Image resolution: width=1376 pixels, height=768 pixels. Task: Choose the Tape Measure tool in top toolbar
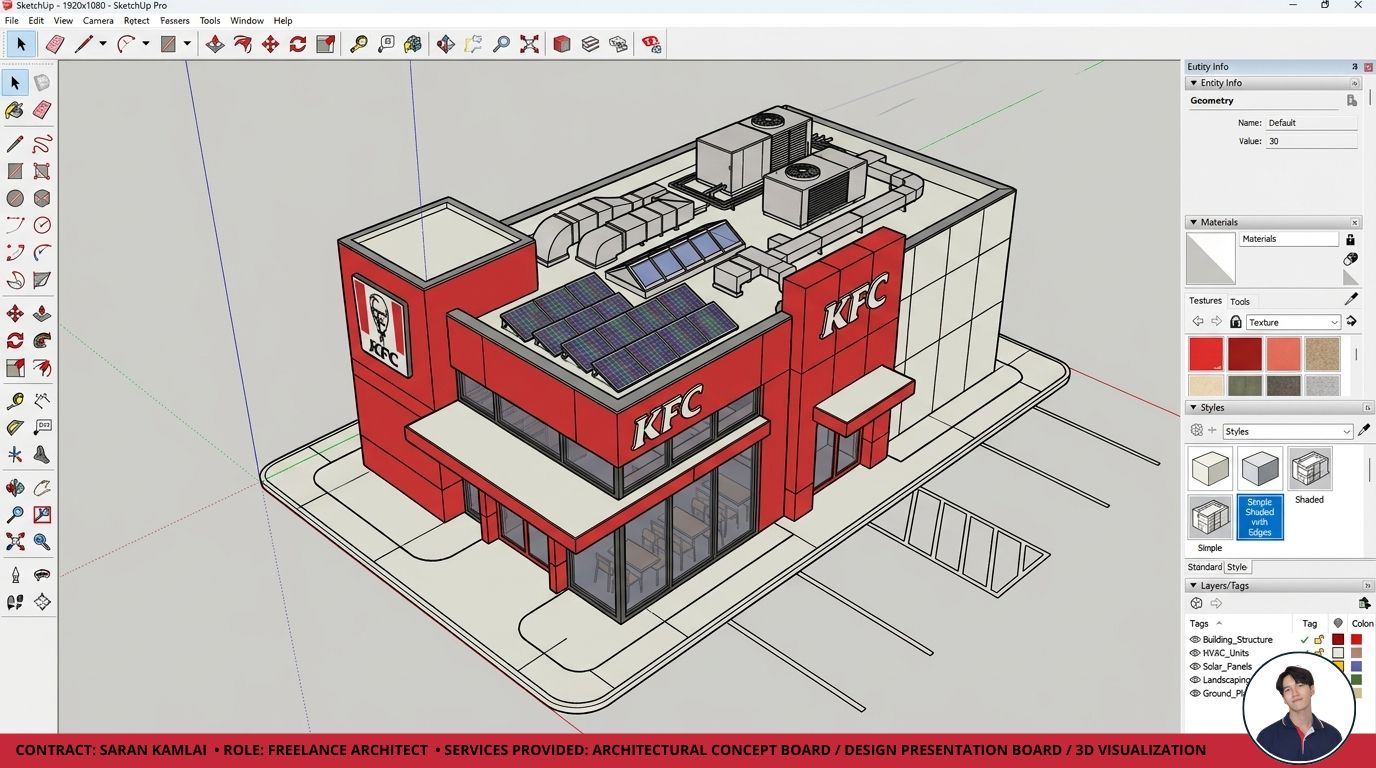(358, 44)
